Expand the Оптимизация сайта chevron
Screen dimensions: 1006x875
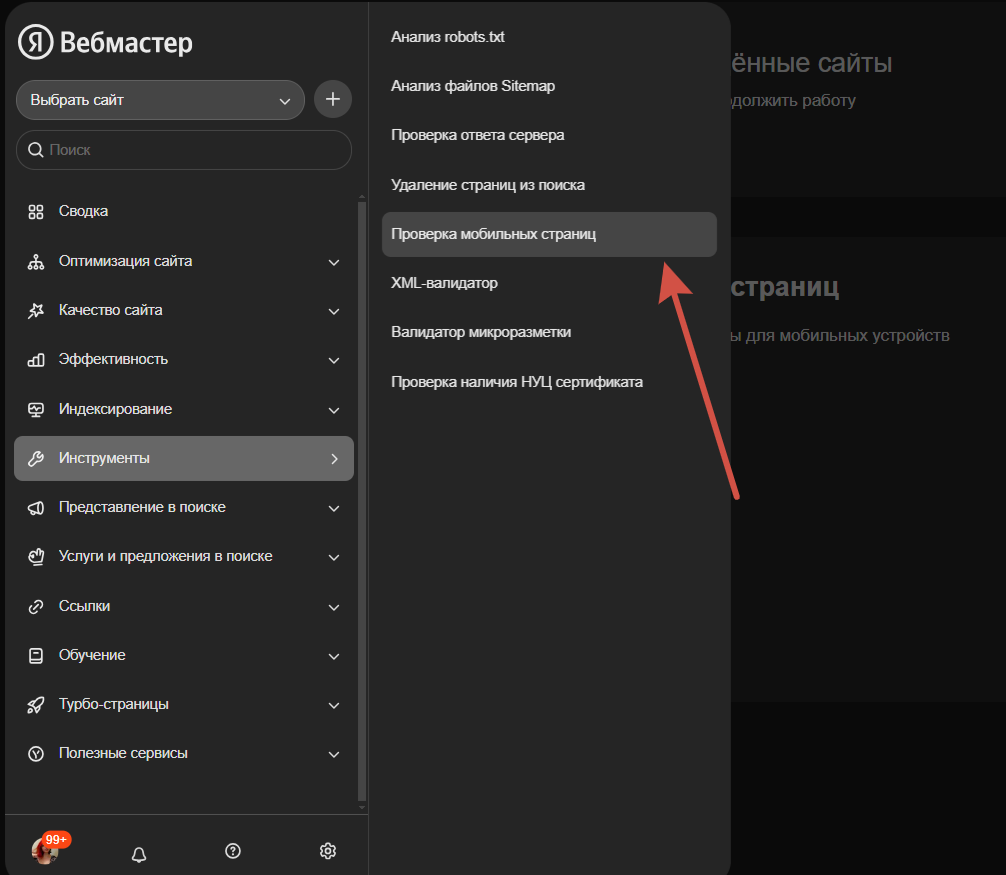pos(334,262)
